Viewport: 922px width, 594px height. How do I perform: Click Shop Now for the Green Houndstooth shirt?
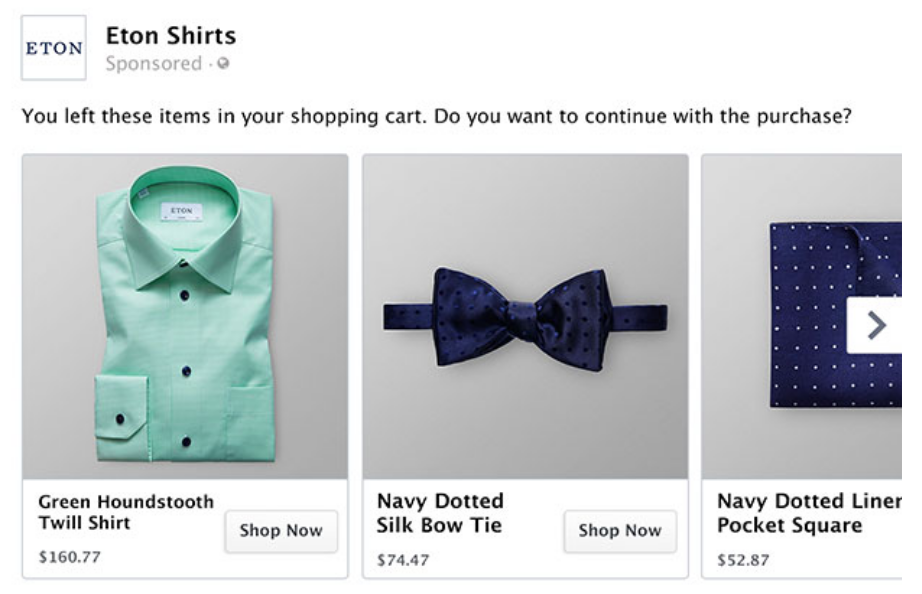coord(281,531)
